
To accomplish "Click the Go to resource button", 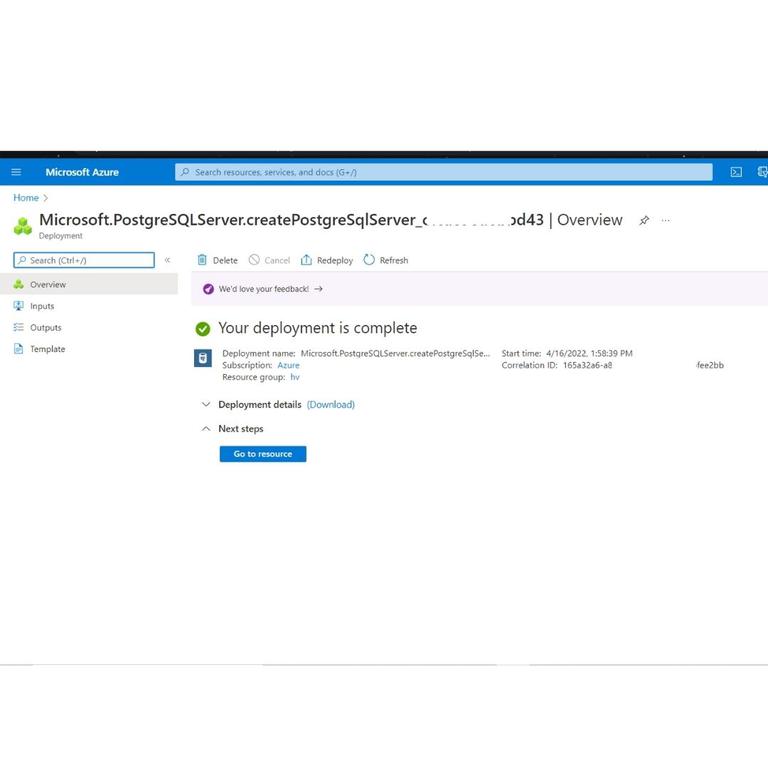I will 263,454.
